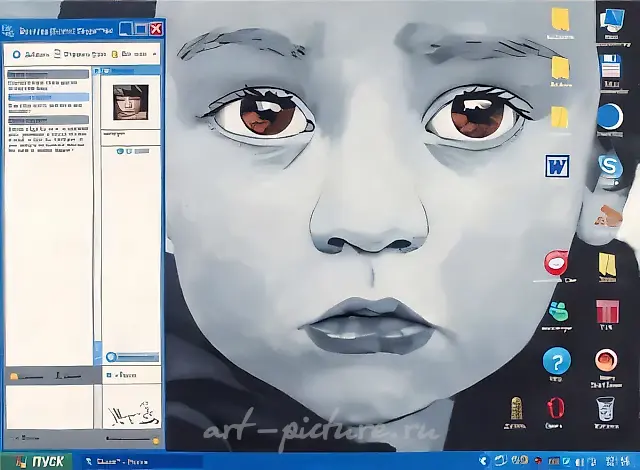Launch the green puzzle-shaped desktop icon

coord(557,313)
